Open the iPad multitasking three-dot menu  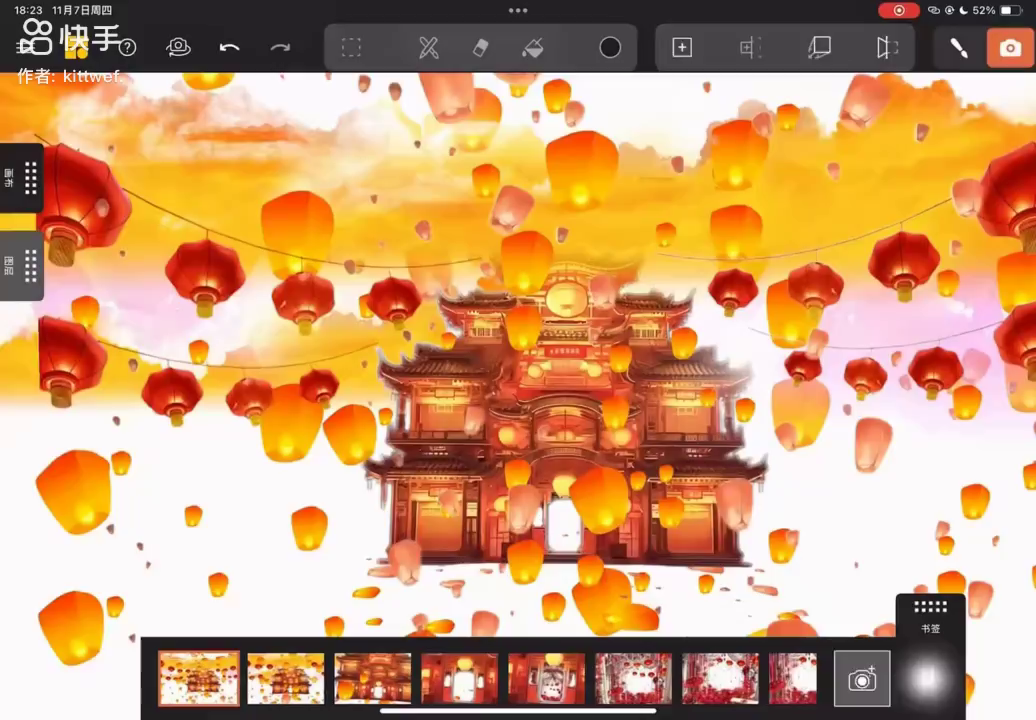coord(518,10)
